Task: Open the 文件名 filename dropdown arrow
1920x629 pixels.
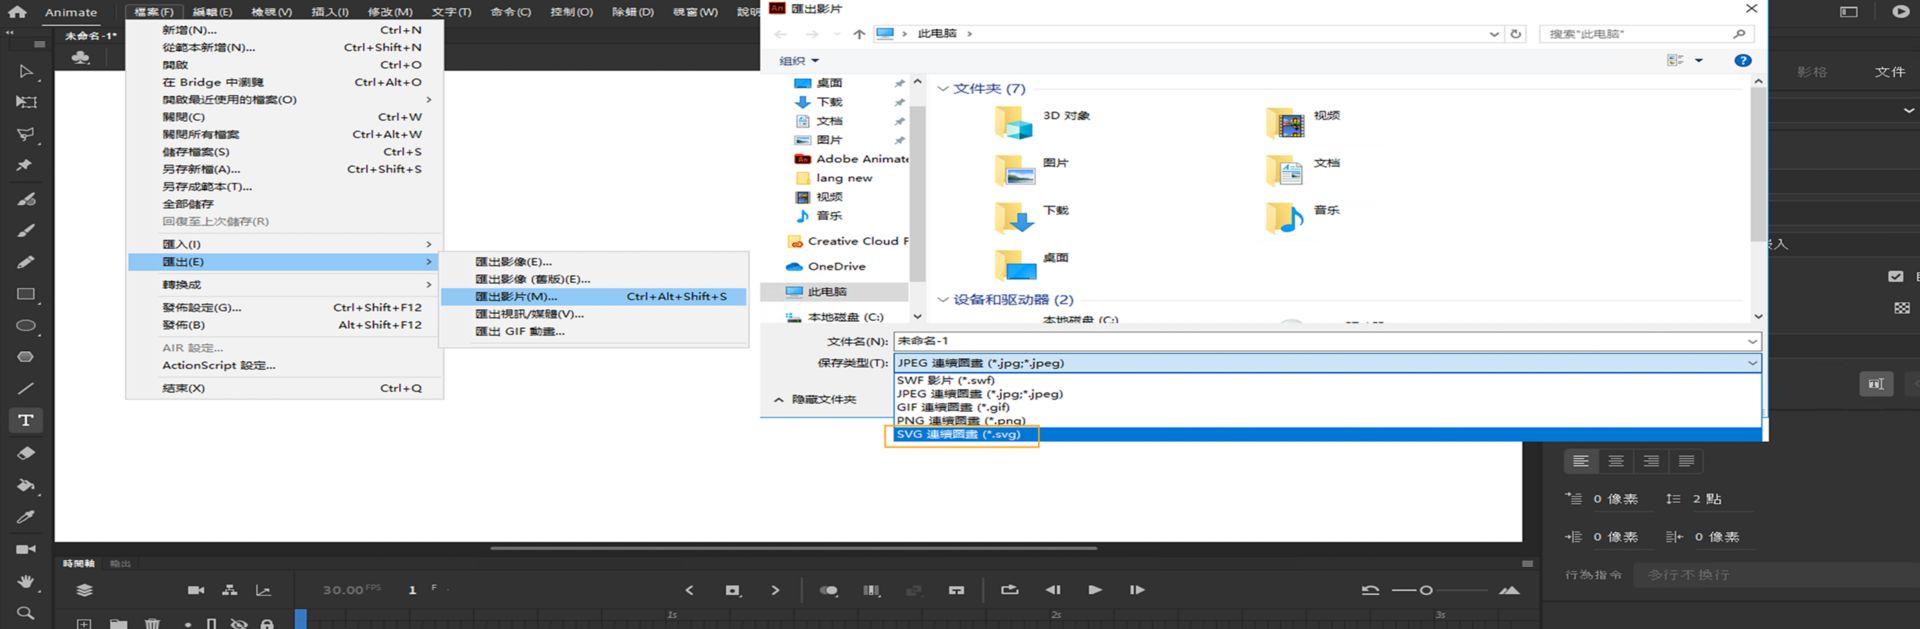Action: click(x=1752, y=341)
